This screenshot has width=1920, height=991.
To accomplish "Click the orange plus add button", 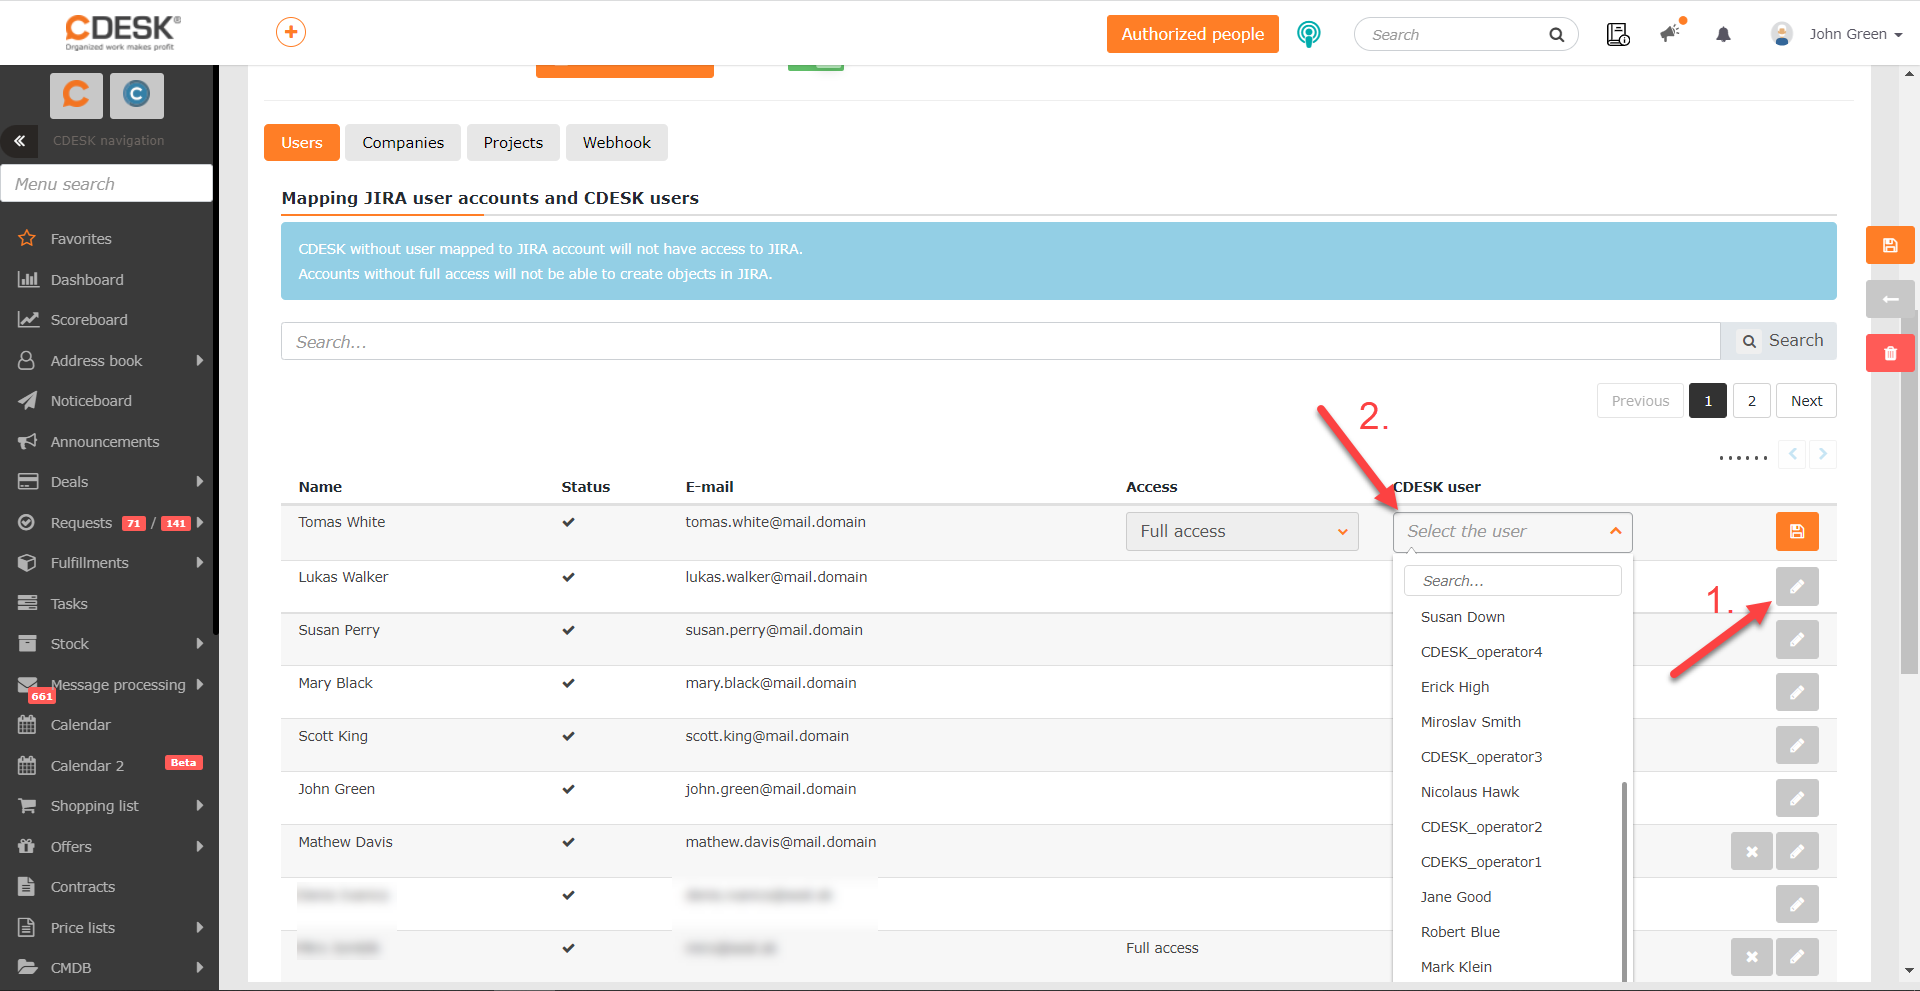I will click(291, 32).
